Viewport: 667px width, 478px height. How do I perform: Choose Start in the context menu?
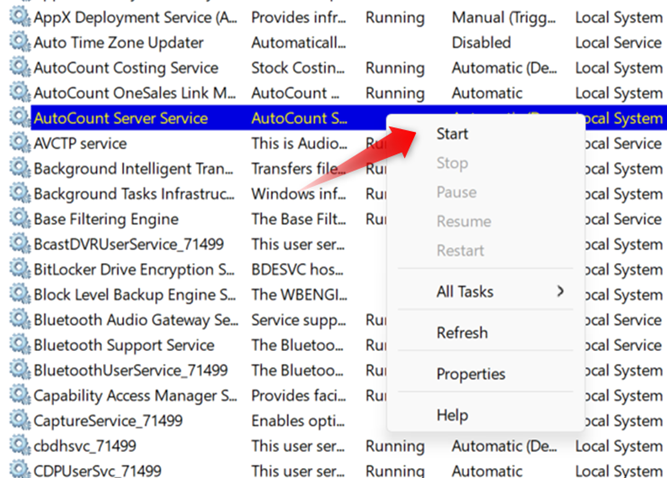point(452,134)
